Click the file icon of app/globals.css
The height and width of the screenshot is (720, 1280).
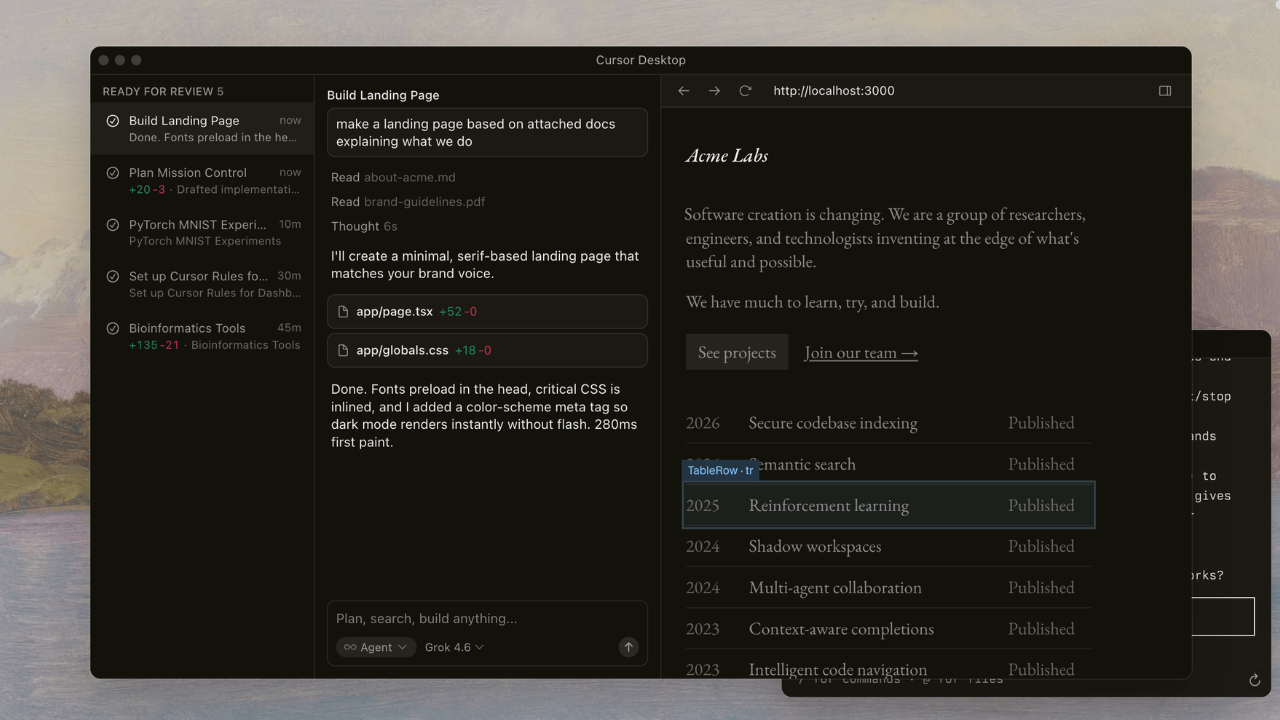click(x=343, y=351)
